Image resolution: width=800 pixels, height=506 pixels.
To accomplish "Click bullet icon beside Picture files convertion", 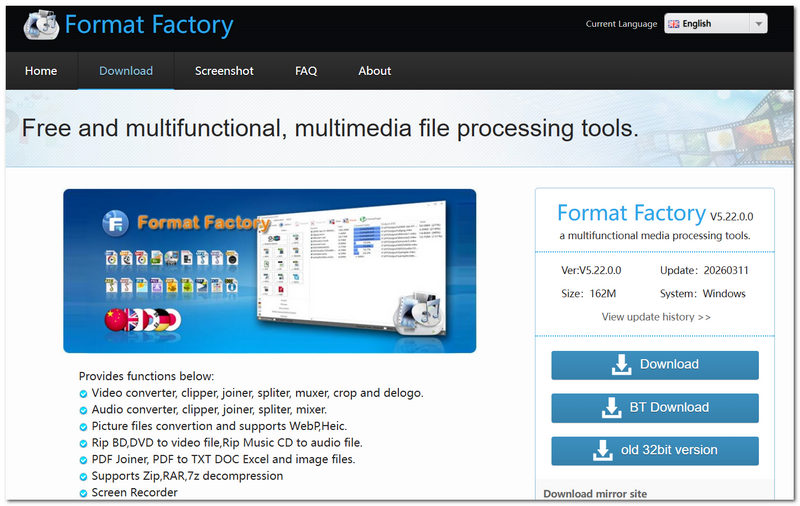I will coord(83,427).
